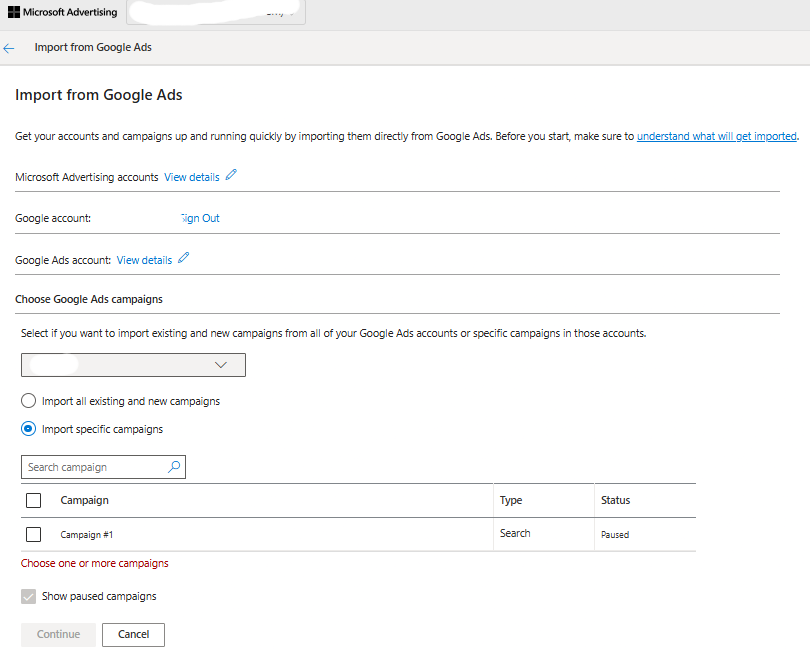The width and height of the screenshot is (810, 649).
Task: Click the search campaign magnifier icon
Action: click(174, 467)
